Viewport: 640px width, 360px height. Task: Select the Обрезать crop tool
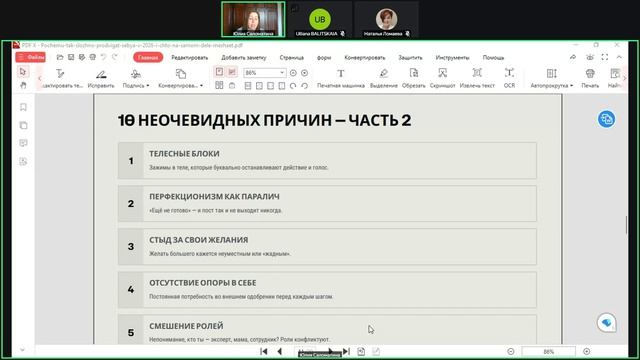(413, 78)
